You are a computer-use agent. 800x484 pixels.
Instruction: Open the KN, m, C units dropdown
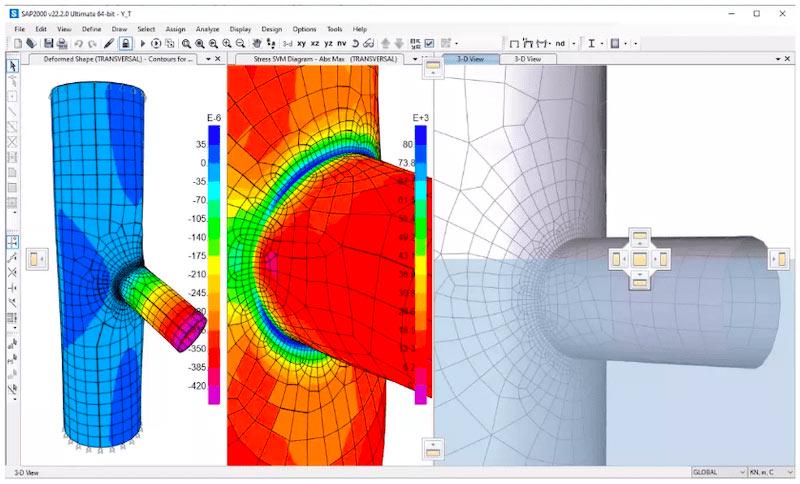771,472
